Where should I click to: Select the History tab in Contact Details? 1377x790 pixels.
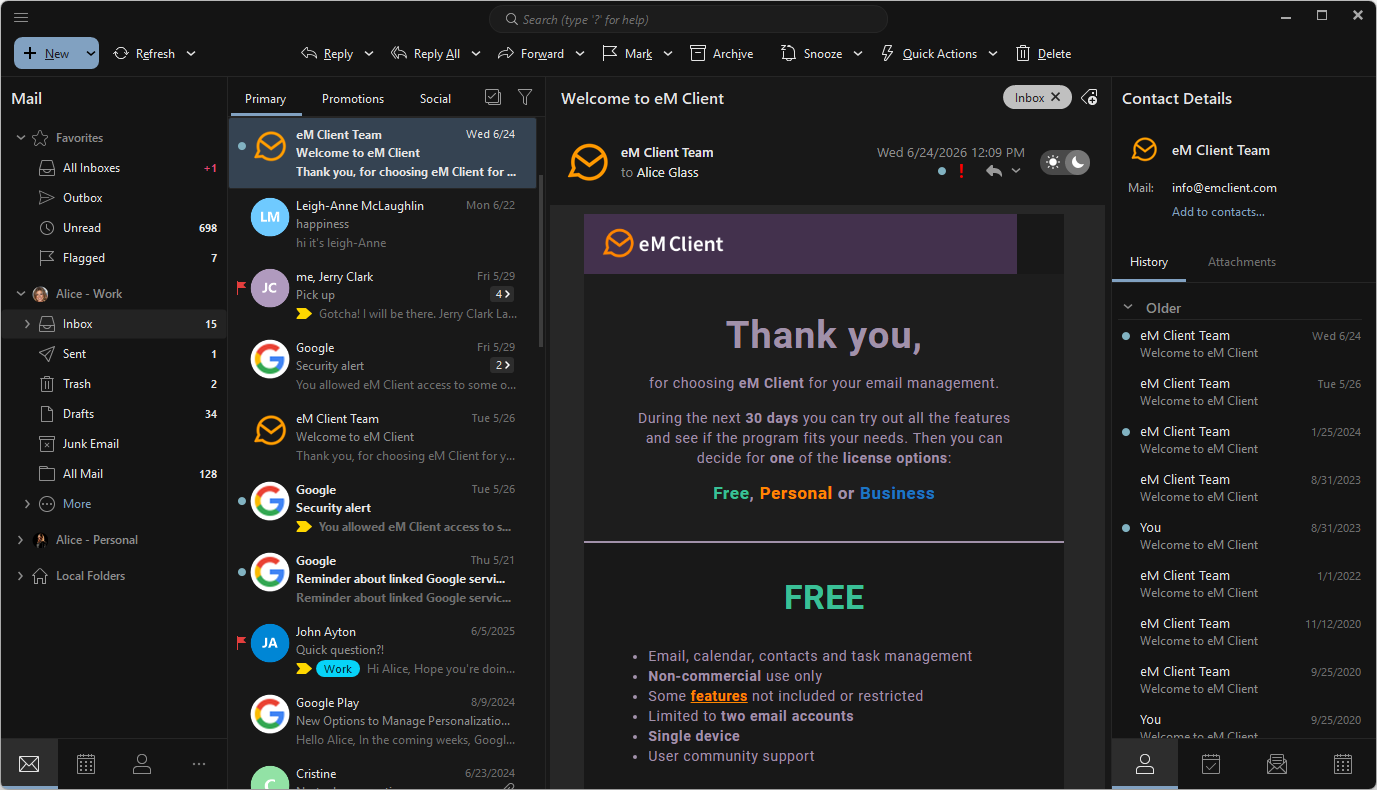pyautogui.click(x=1149, y=262)
